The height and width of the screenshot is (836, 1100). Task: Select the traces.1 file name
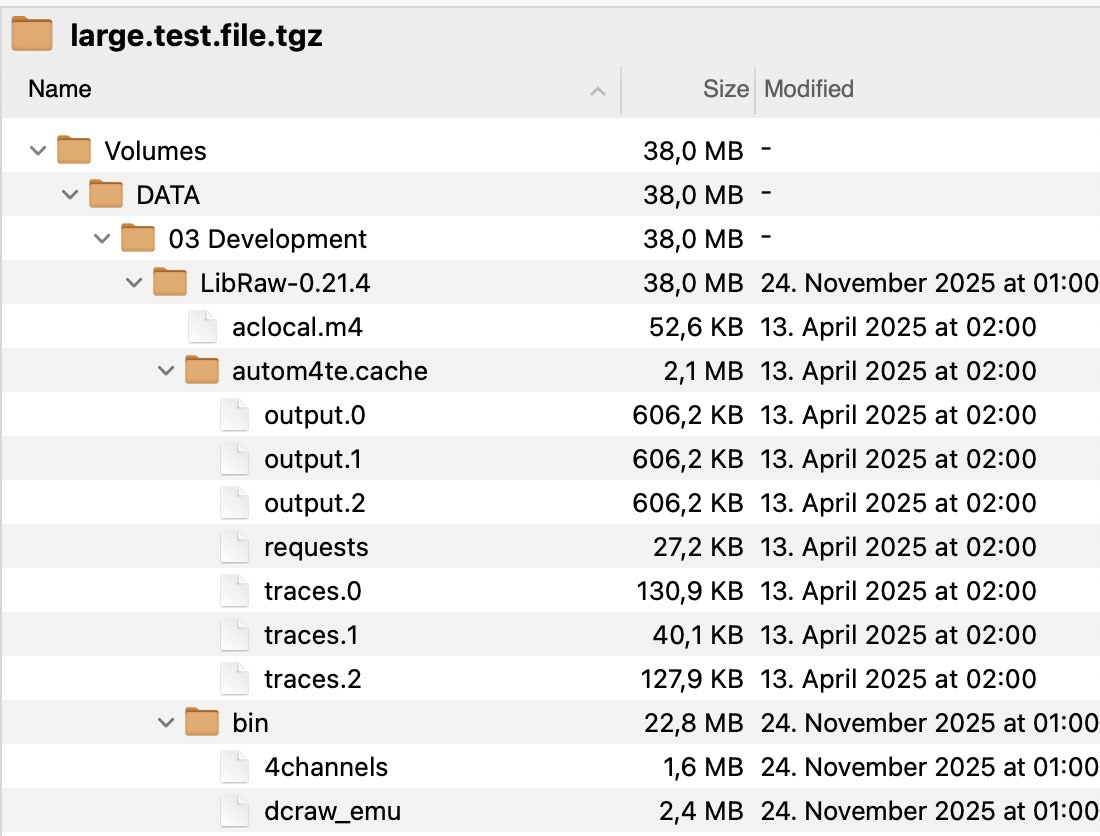pos(311,635)
